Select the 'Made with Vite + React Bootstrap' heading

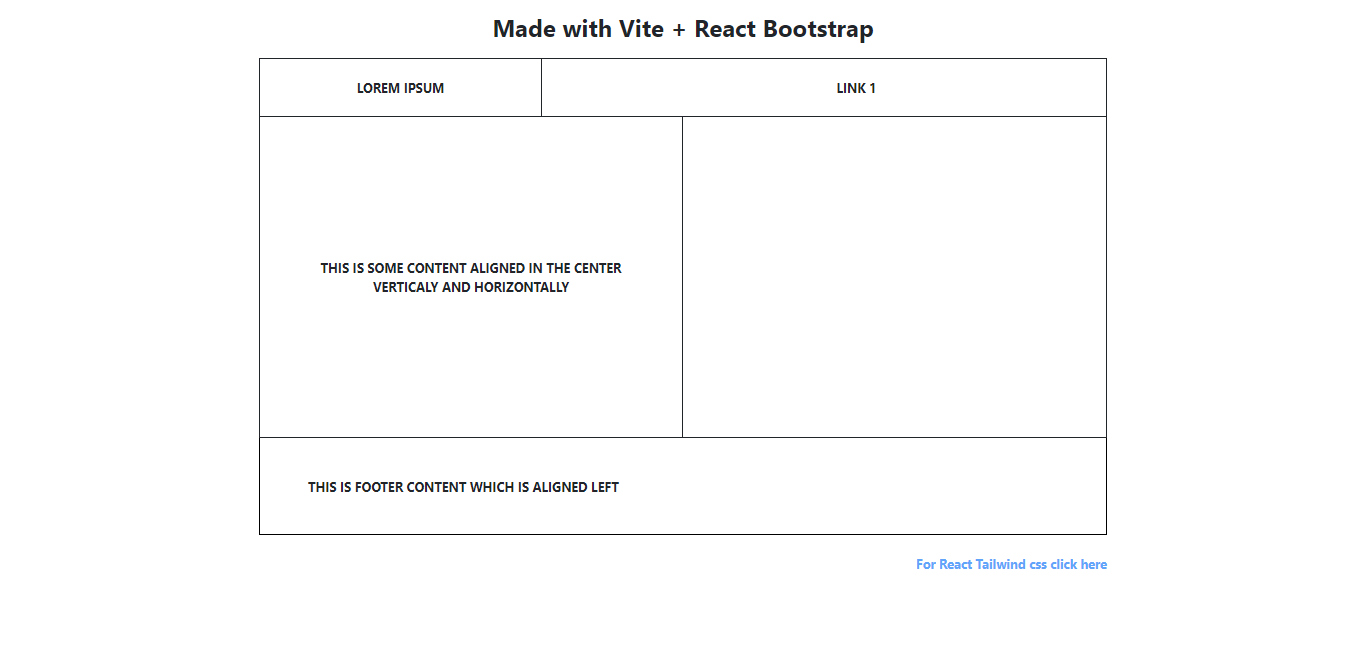click(x=683, y=29)
